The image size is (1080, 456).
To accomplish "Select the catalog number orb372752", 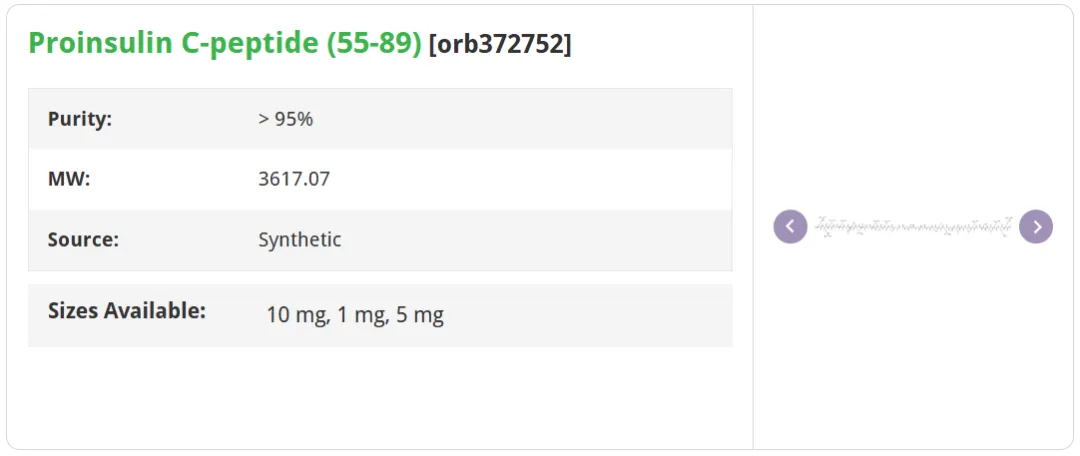I will [499, 44].
